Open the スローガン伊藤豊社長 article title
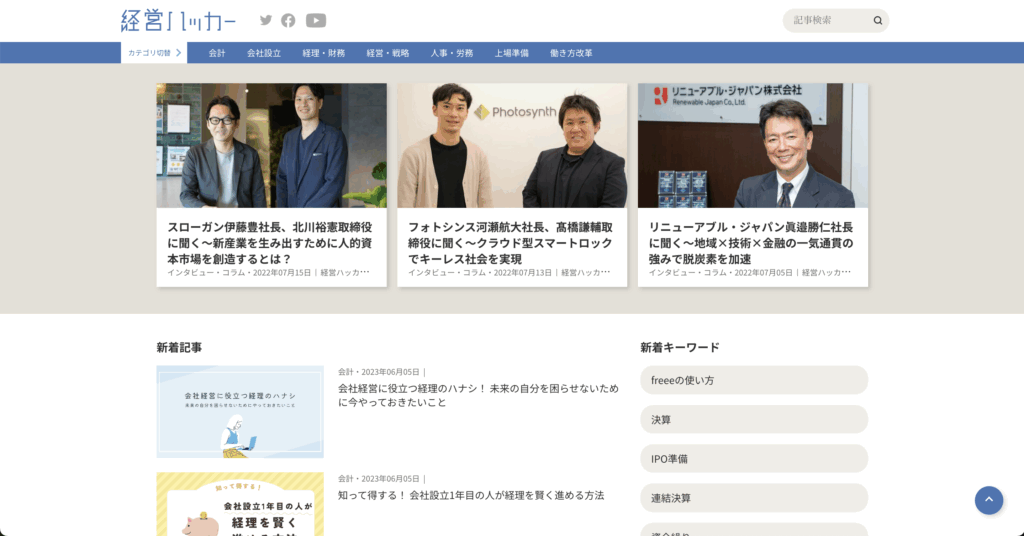 tap(270, 243)
